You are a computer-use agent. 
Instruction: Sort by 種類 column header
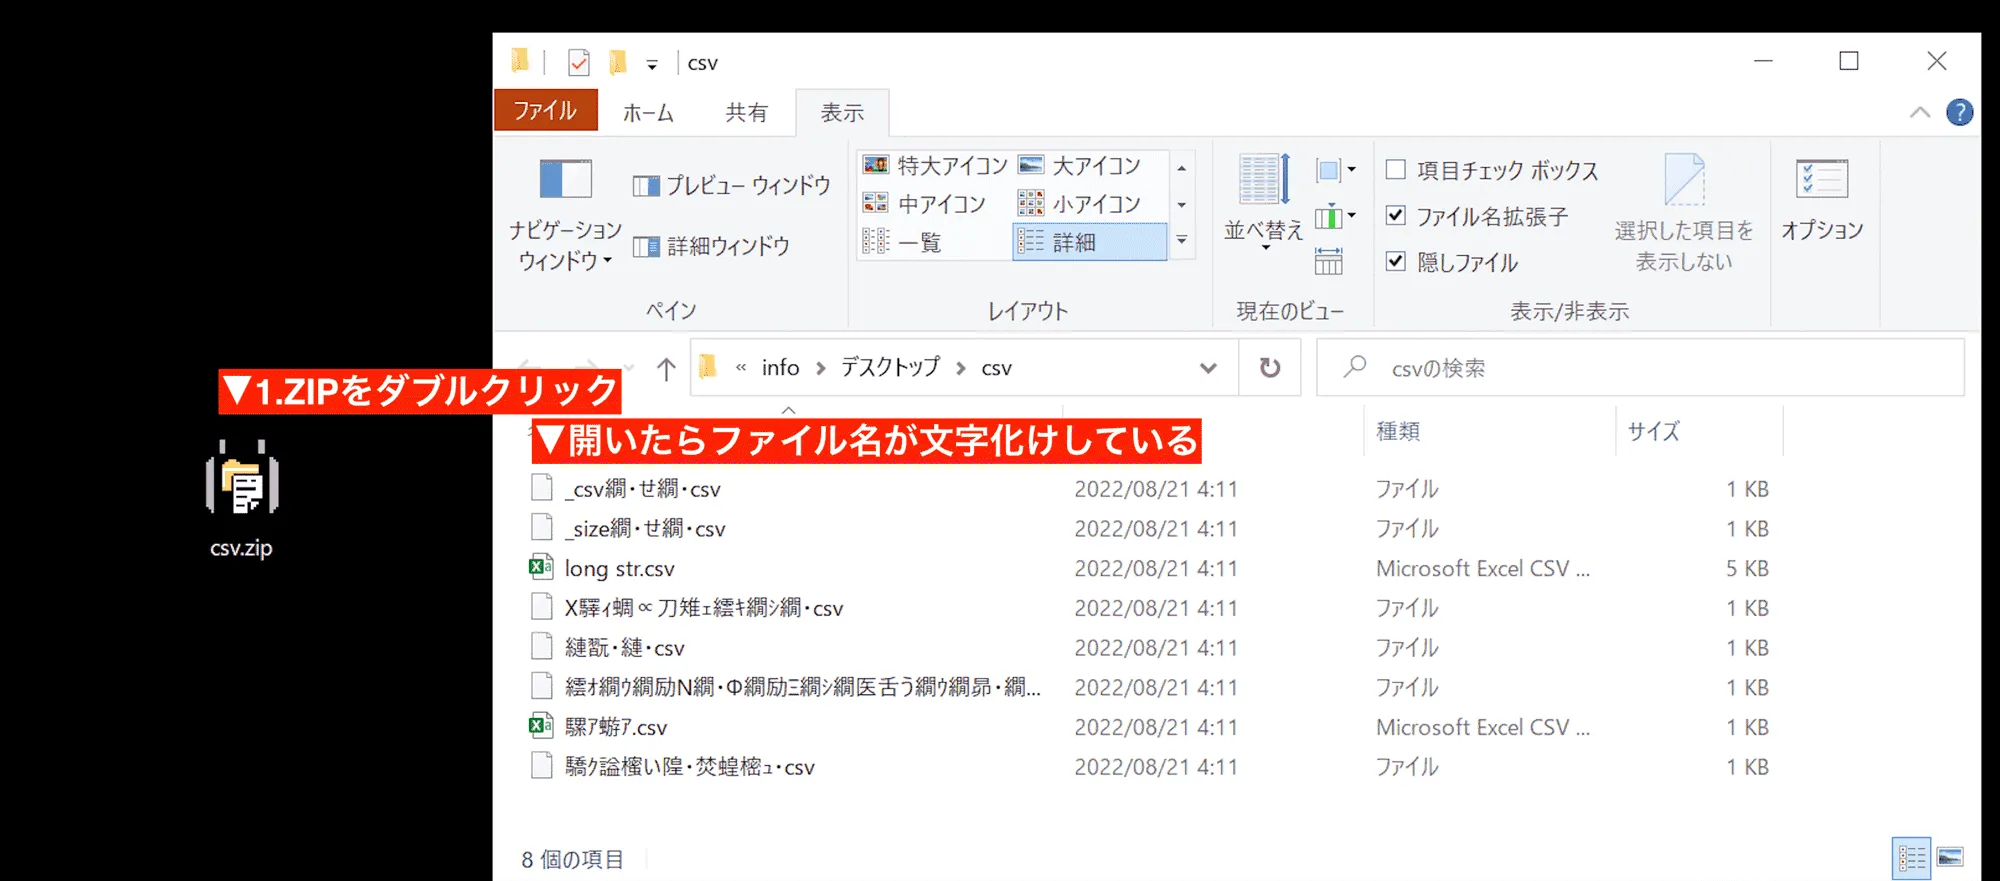[1397, 431]
